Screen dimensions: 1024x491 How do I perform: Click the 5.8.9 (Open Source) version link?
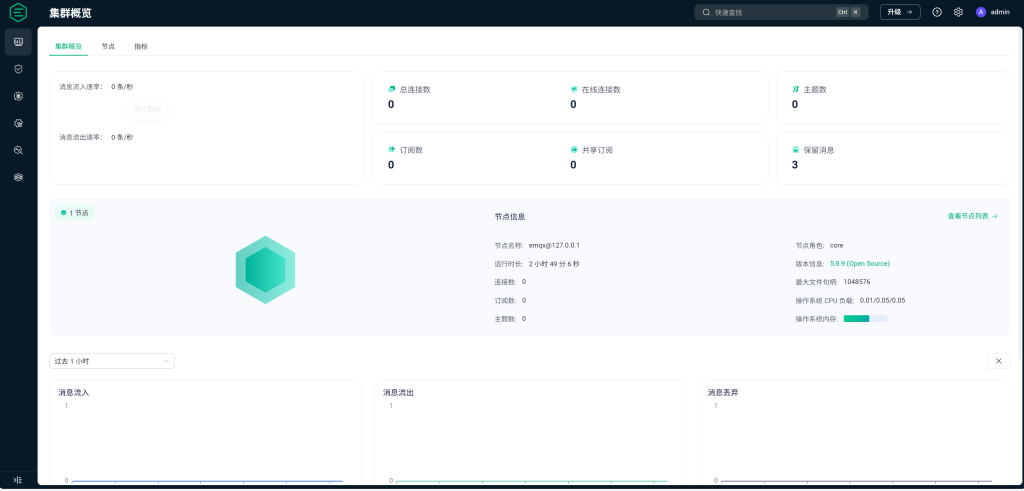point(859,263)
